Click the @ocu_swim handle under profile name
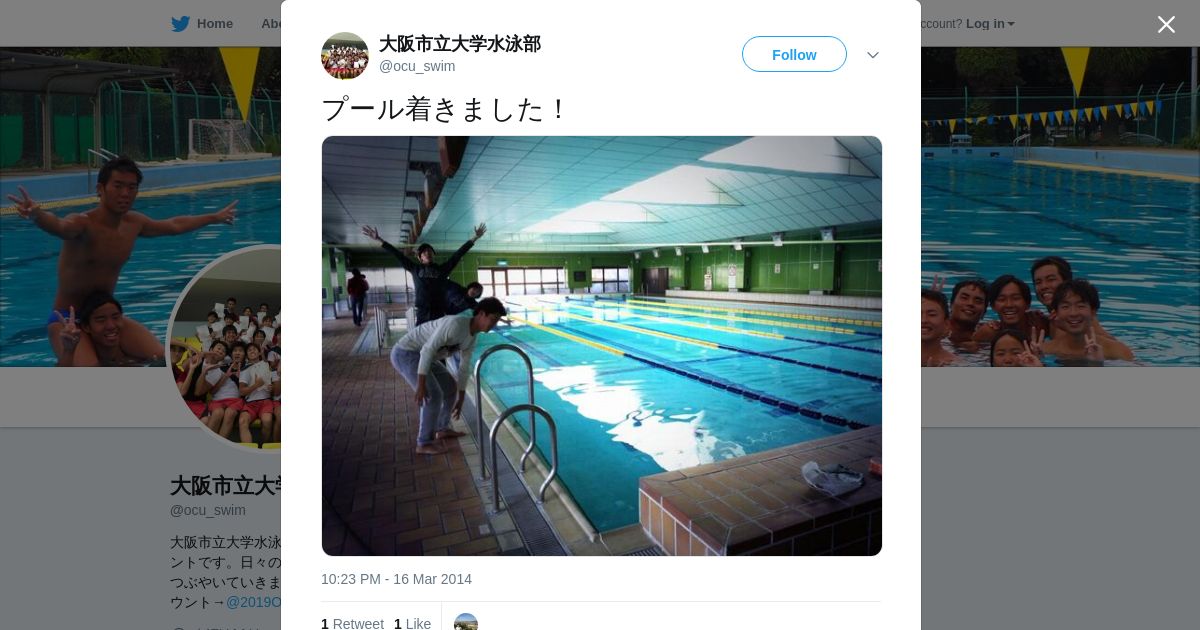This screenshot has width=1200, height=630. pos(208,510)
